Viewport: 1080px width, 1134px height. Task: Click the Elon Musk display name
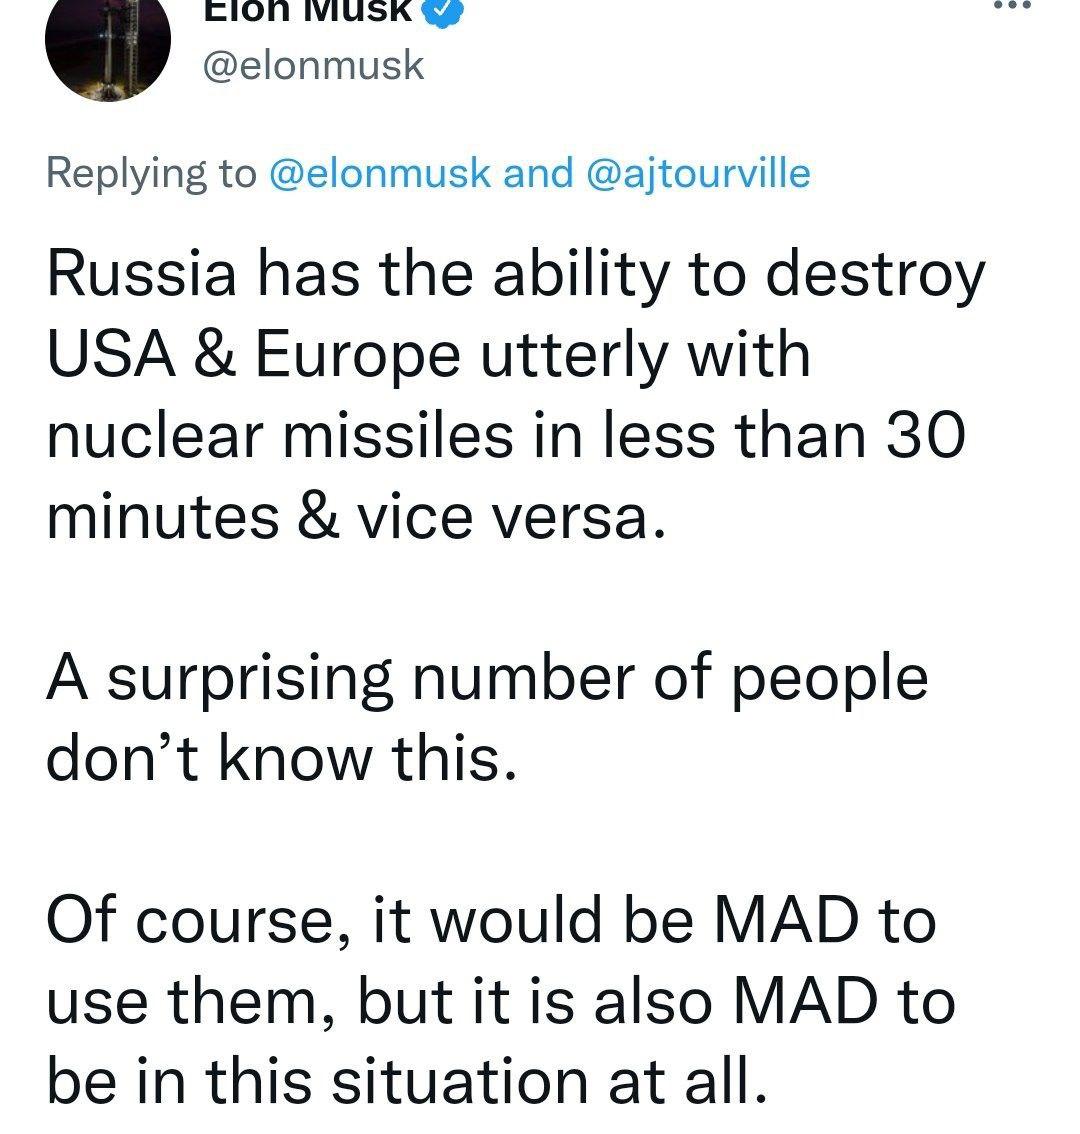[x=307, y=10]
